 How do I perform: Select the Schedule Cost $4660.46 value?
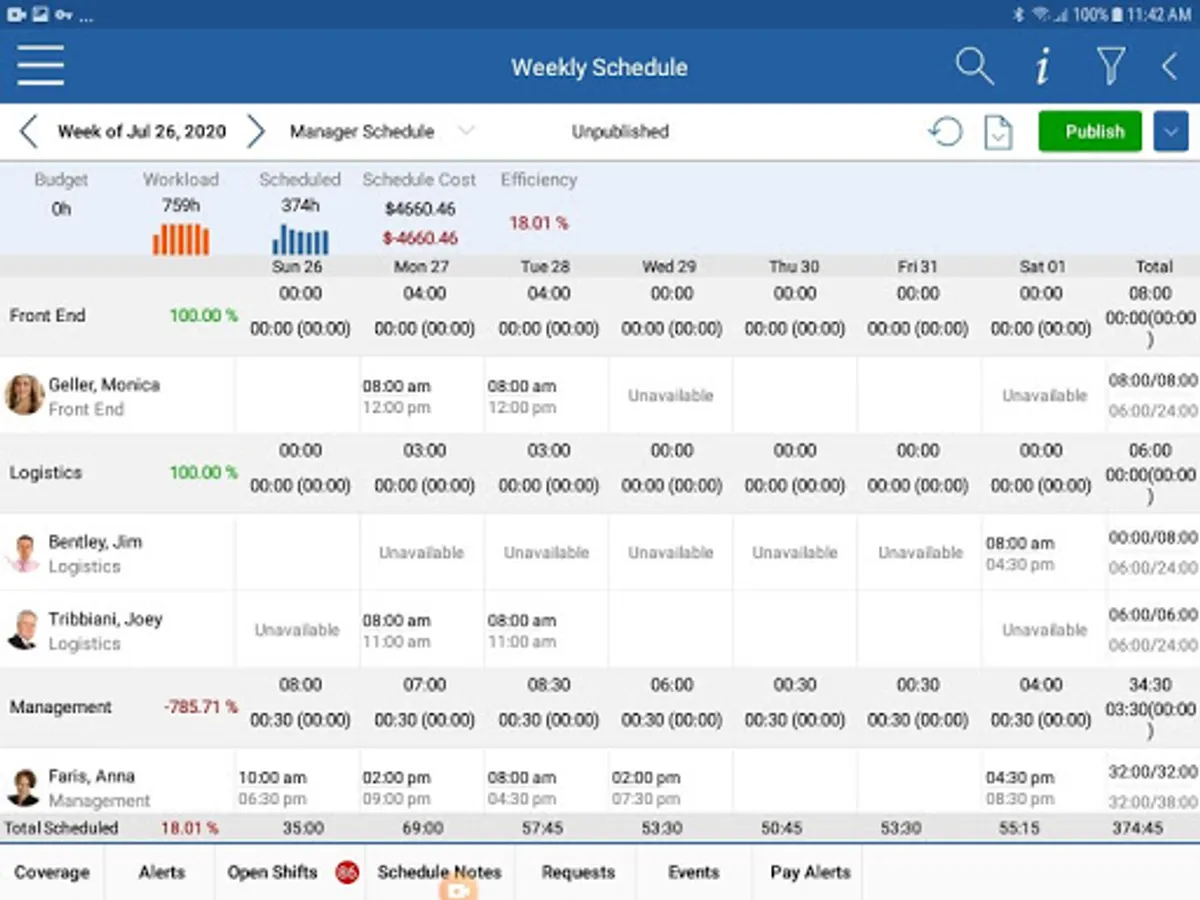[x=420, y=209]
